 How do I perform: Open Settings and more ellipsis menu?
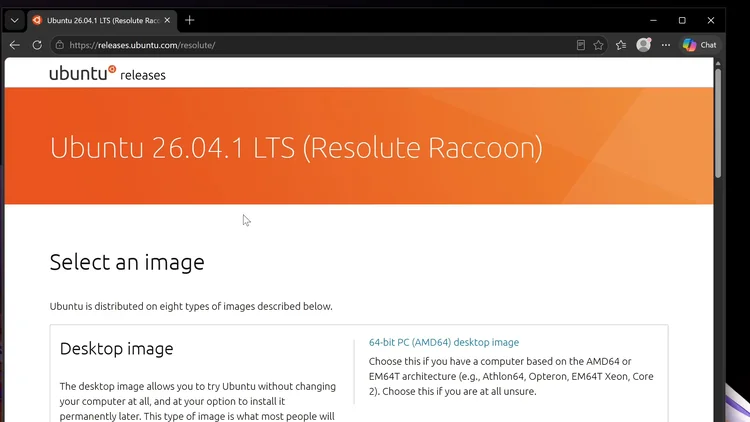(x=666, y=45)
